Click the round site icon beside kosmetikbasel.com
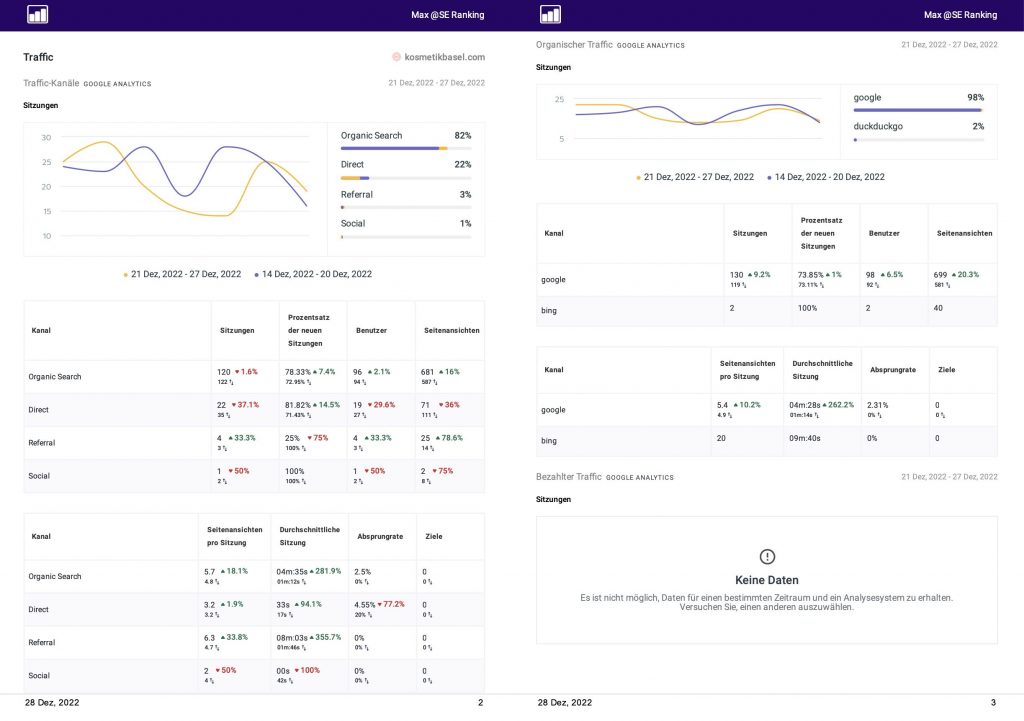Screen dimensions: 1024x721 coord(396,57)
